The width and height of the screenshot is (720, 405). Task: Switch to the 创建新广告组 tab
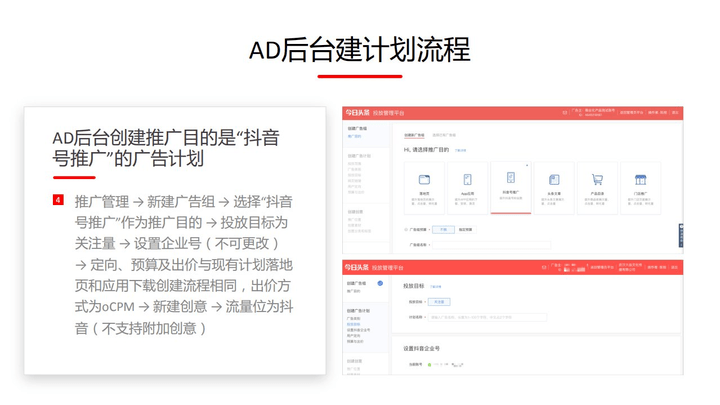(414, 134)
